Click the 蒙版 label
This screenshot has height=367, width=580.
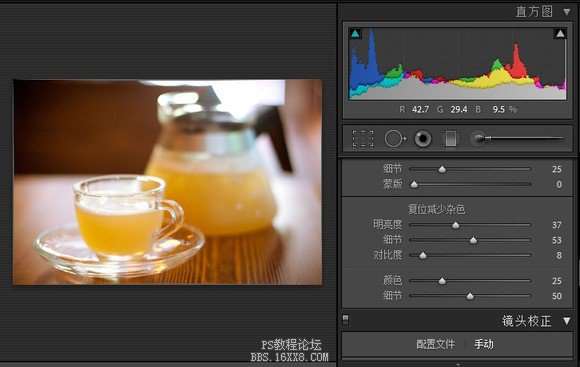coord(392,184)
